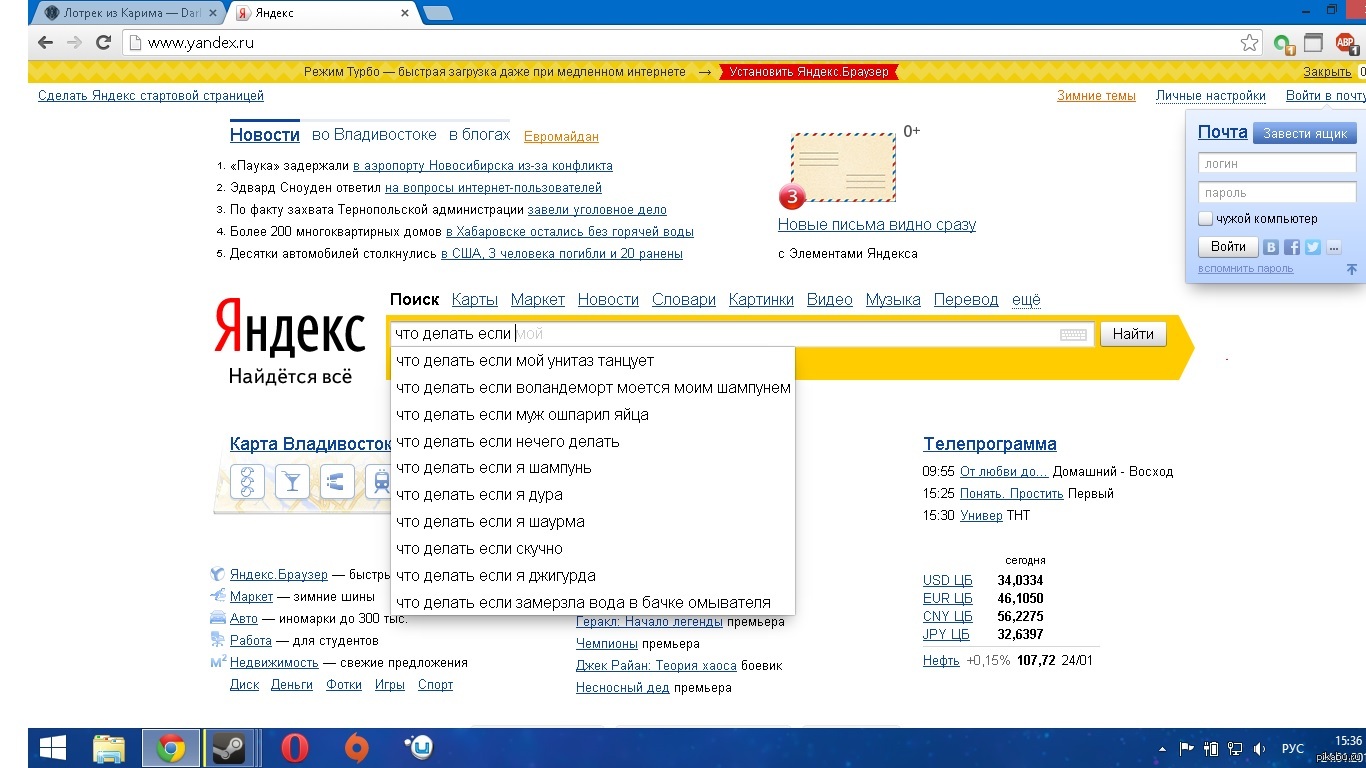Tick the "чужой компьютер" checkbox
The image size is (1366, 768).
point(1206,219)
